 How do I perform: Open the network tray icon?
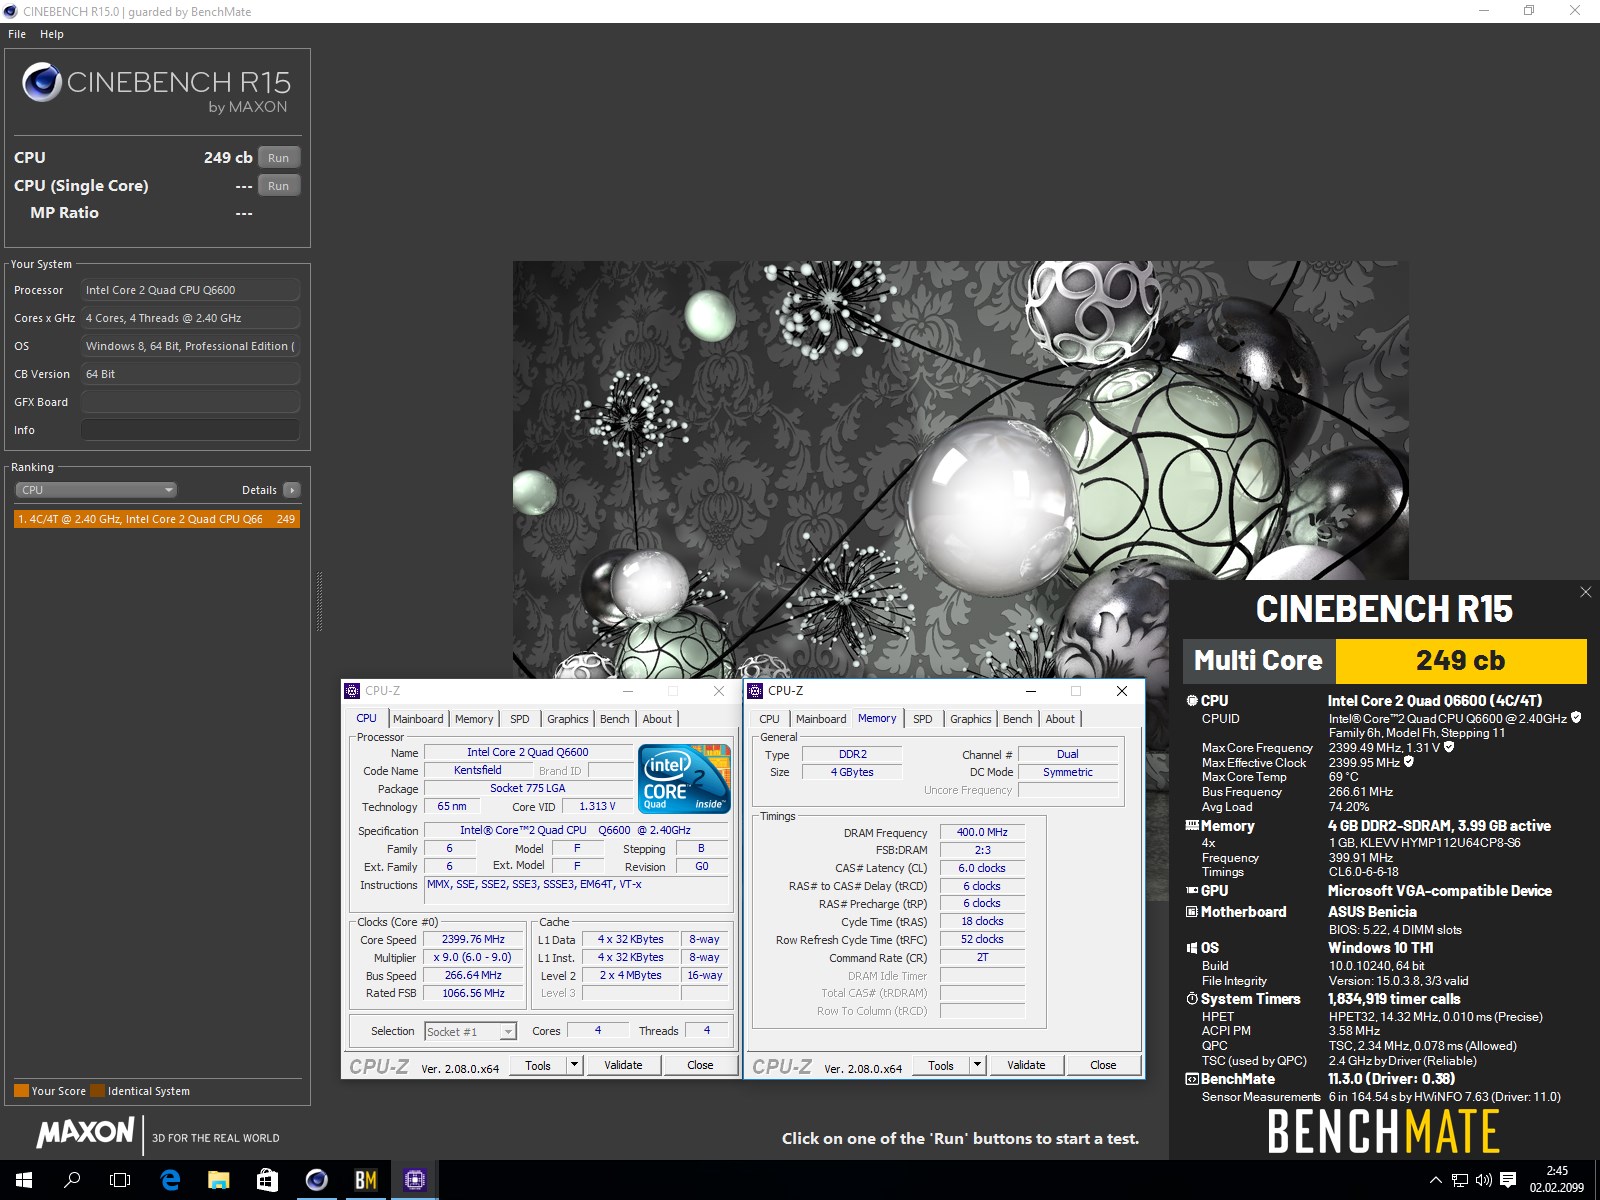(x=1460, y=1180)
